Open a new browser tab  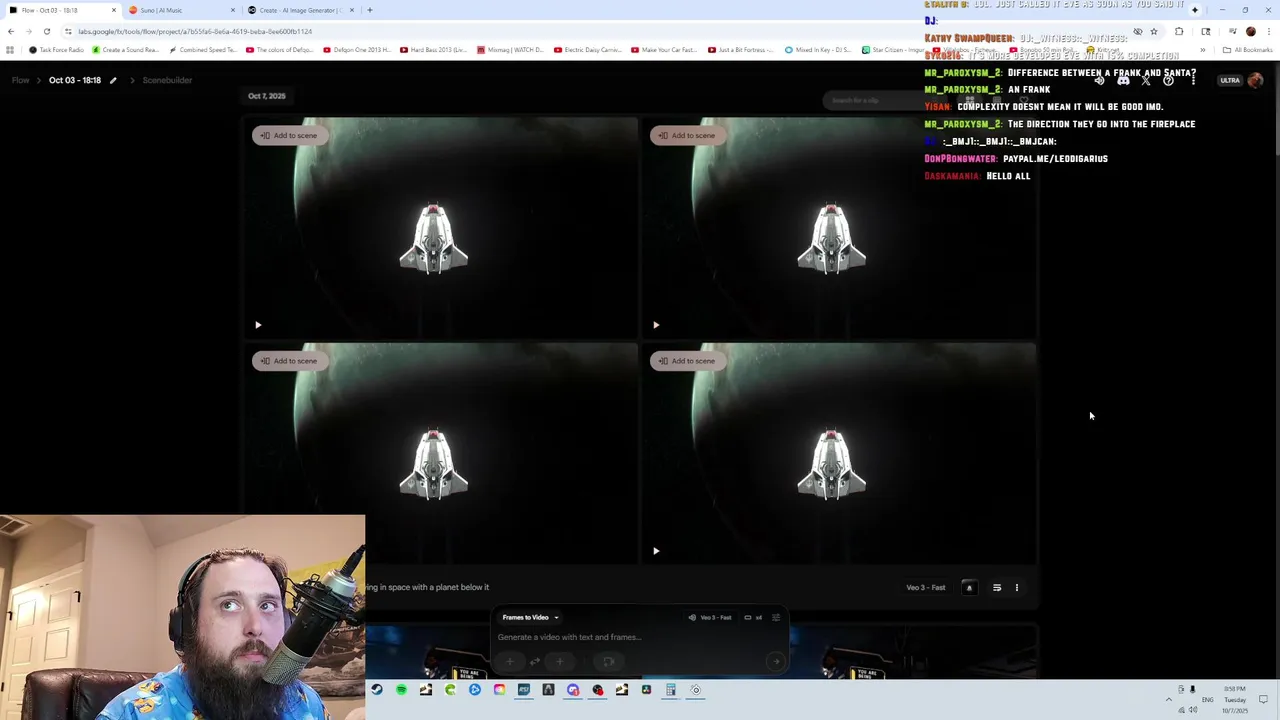coord(370,10)
